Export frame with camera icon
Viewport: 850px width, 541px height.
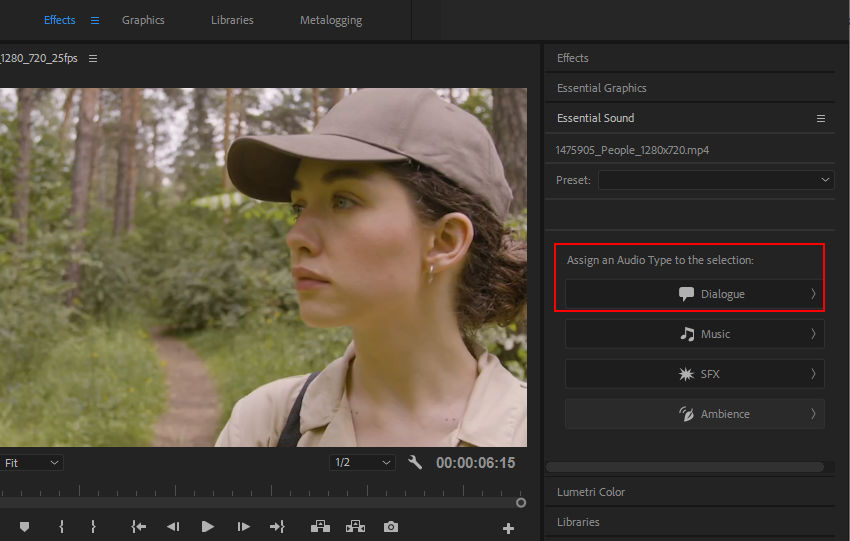coord(391,526)
